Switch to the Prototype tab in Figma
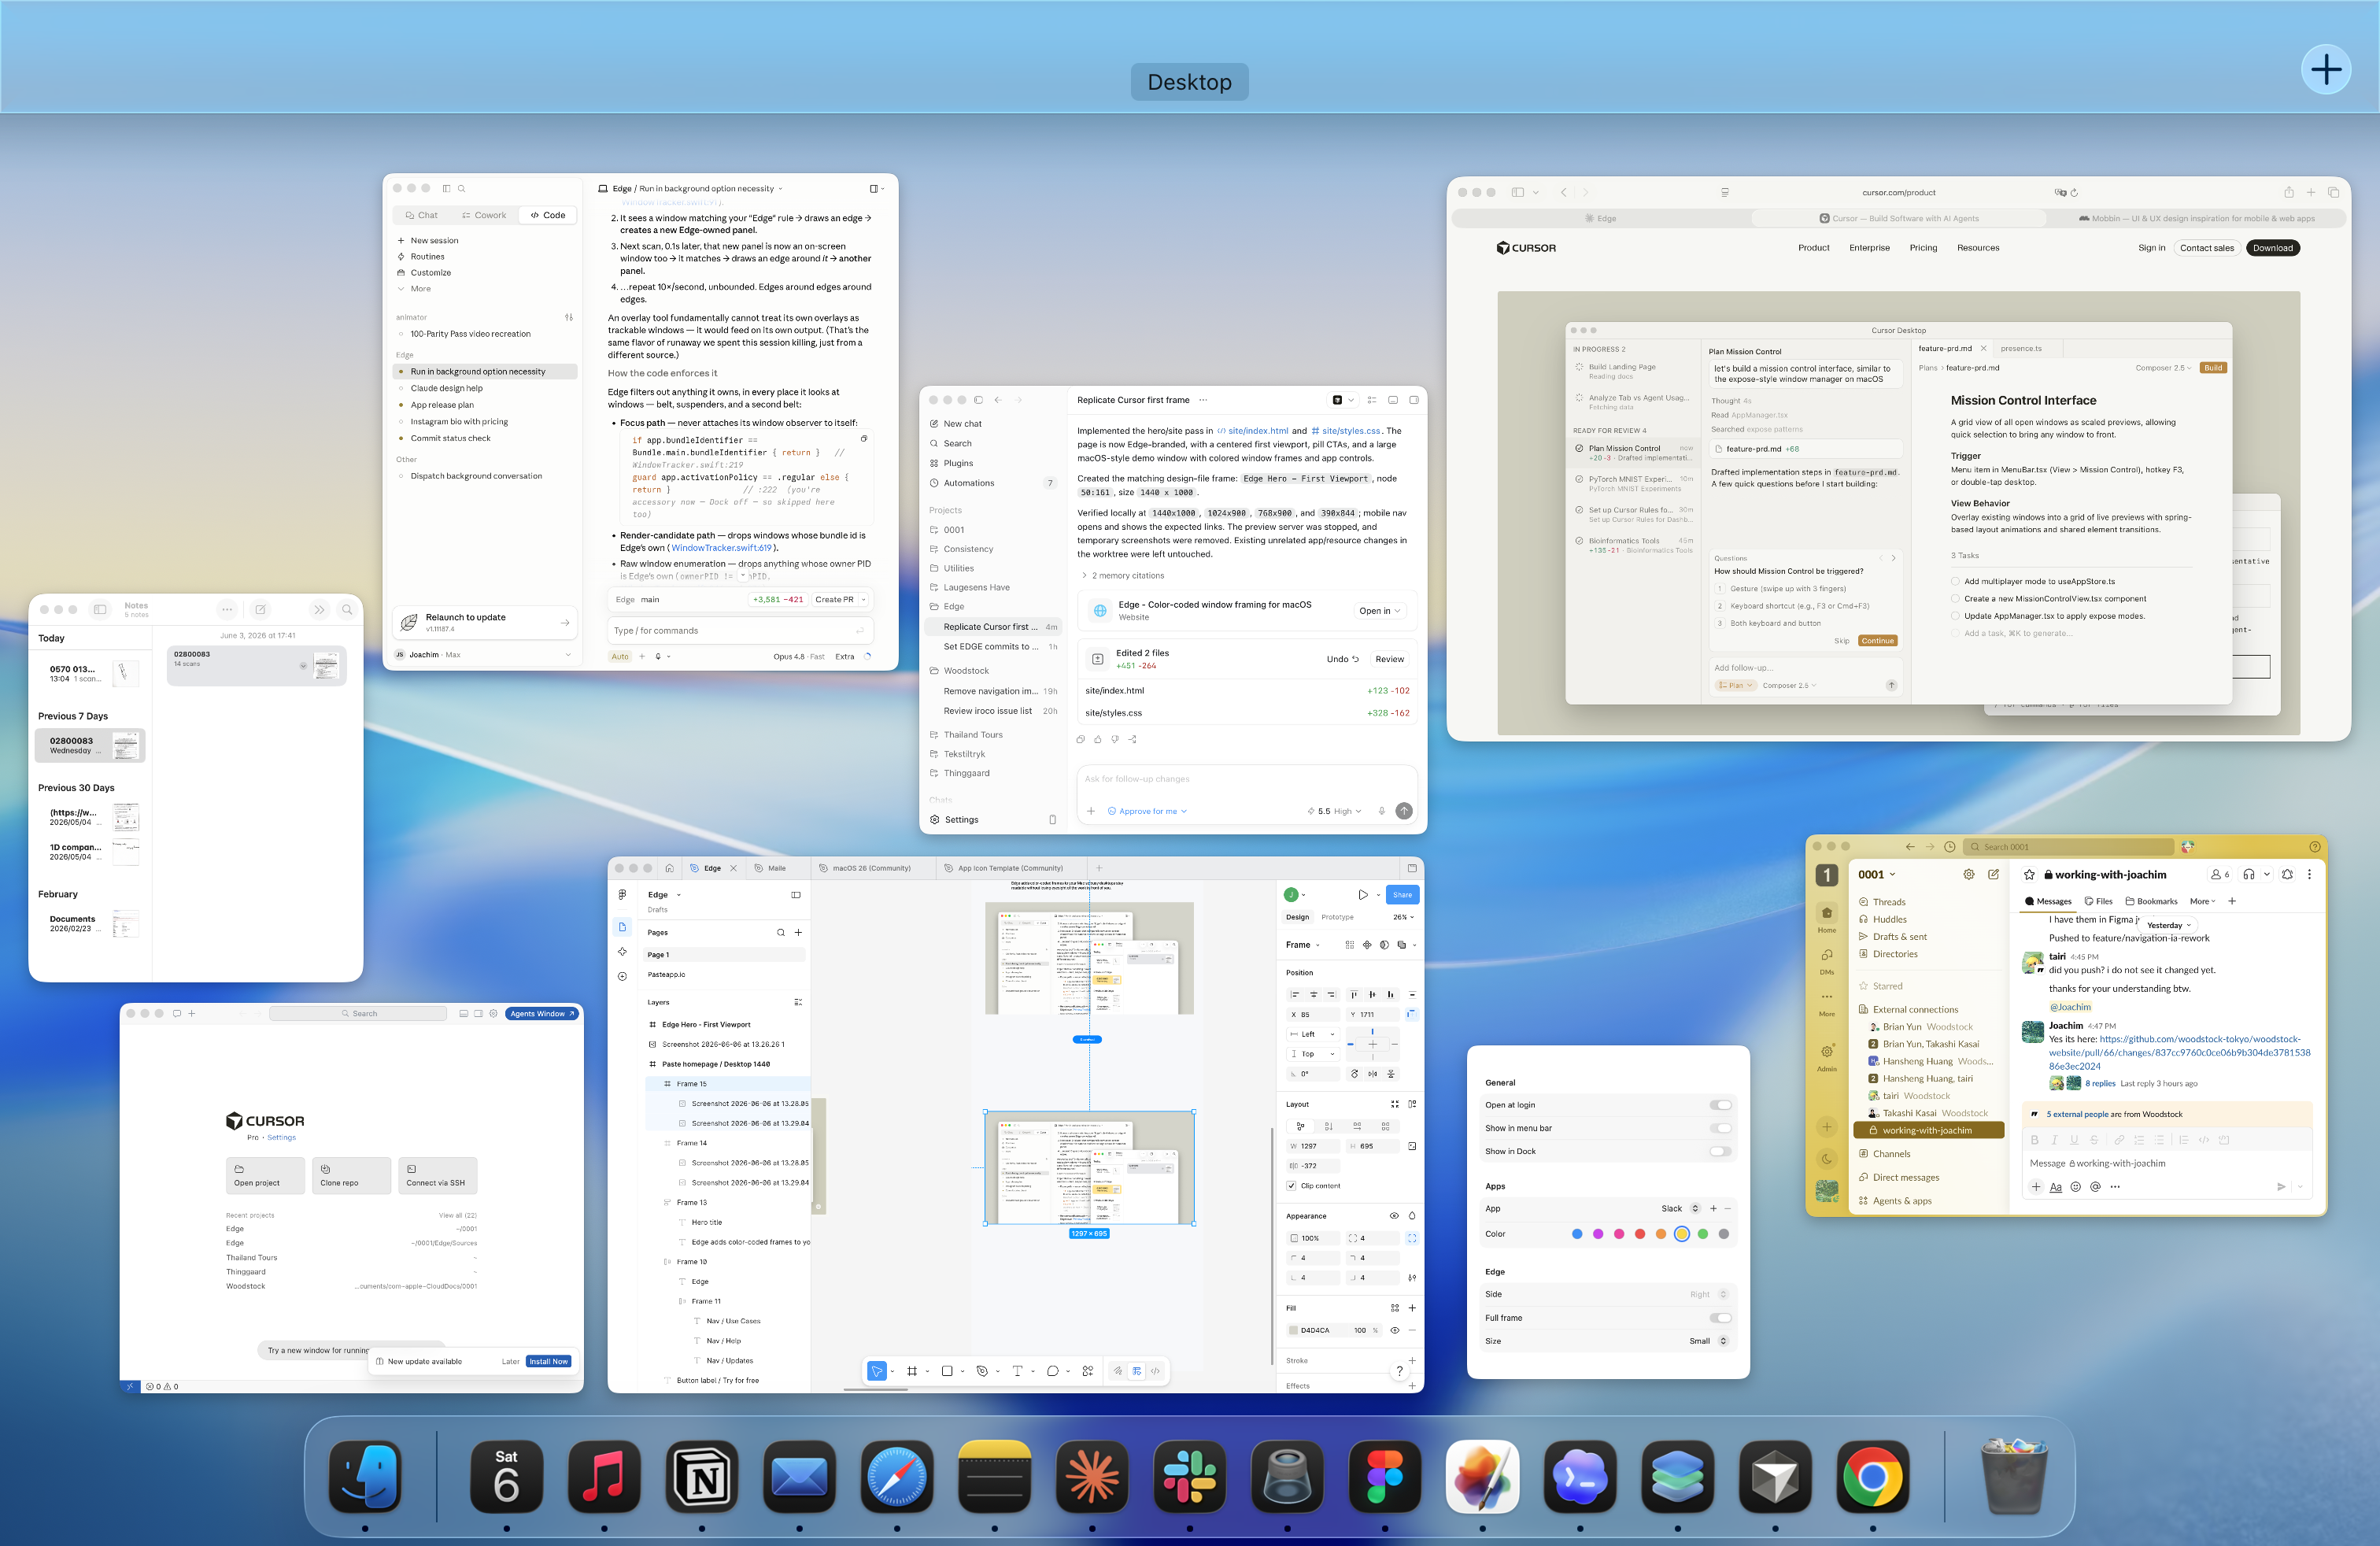Image resolution: width=2380 pixels, height=1546 pixels. 1337,917
